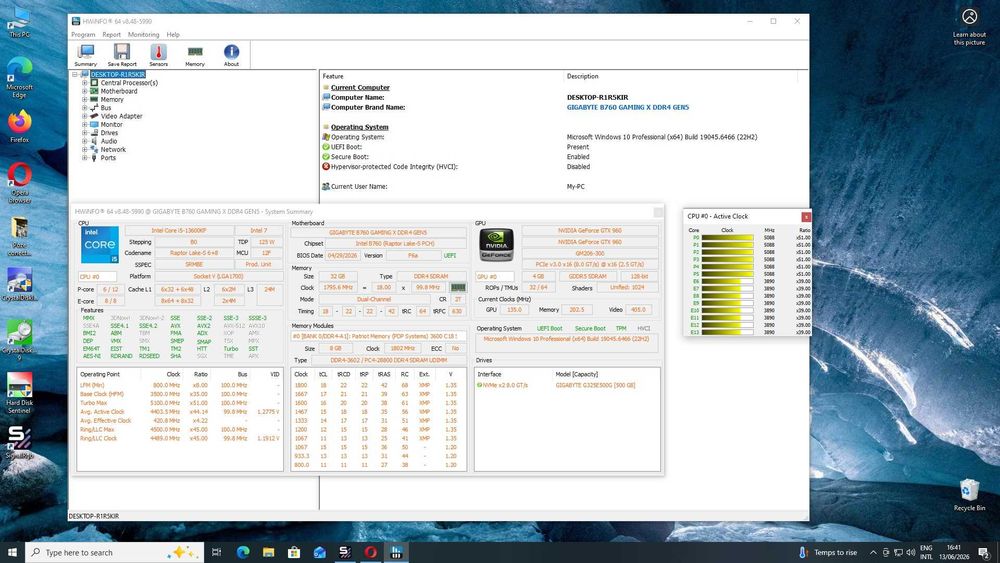
Task: Click the Turbo Max operating point row
Action: (180, 403)
